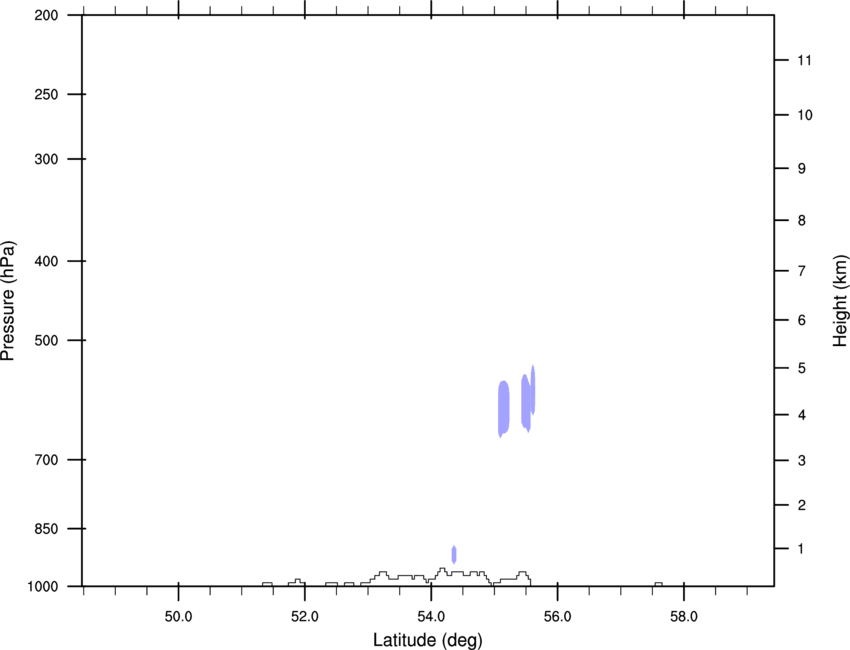Click the 700 pressure axis label
The height and width of the screenshot is (650, 850).
click(x=46, y=460)
